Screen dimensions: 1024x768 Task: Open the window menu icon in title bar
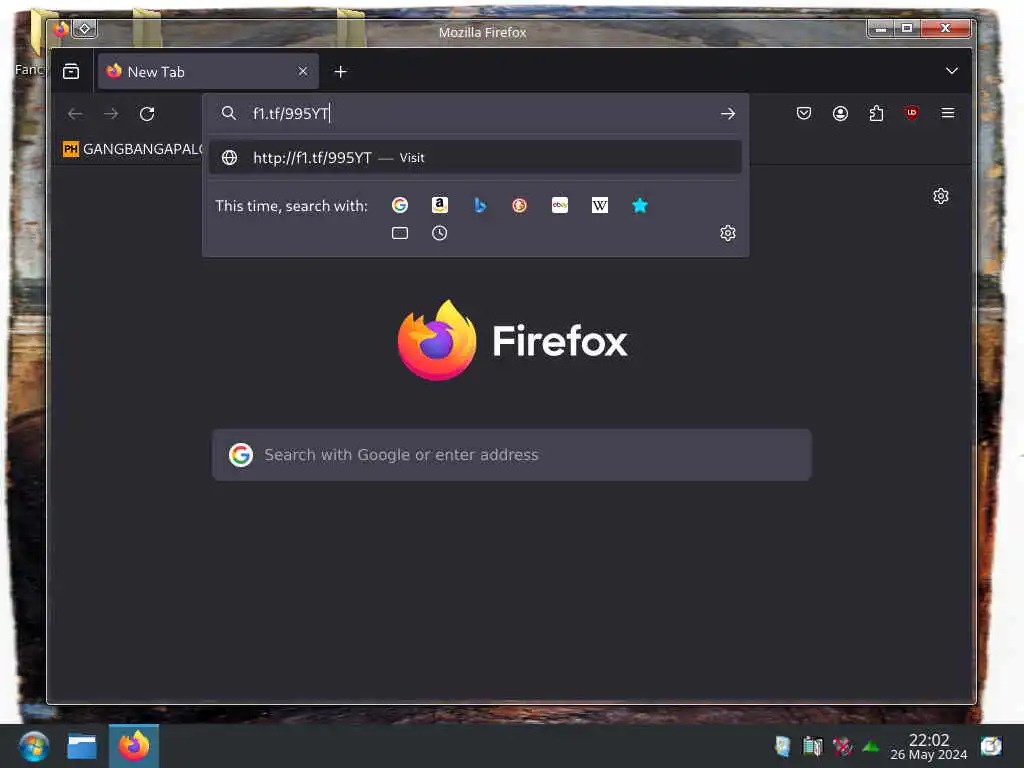click(61, 29)
